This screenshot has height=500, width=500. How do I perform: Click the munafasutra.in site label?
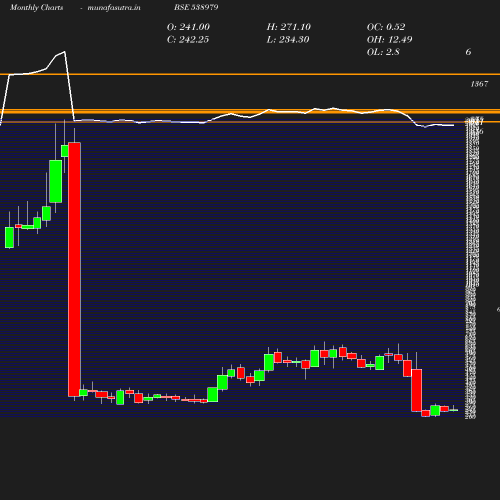[x=114, y=7]
